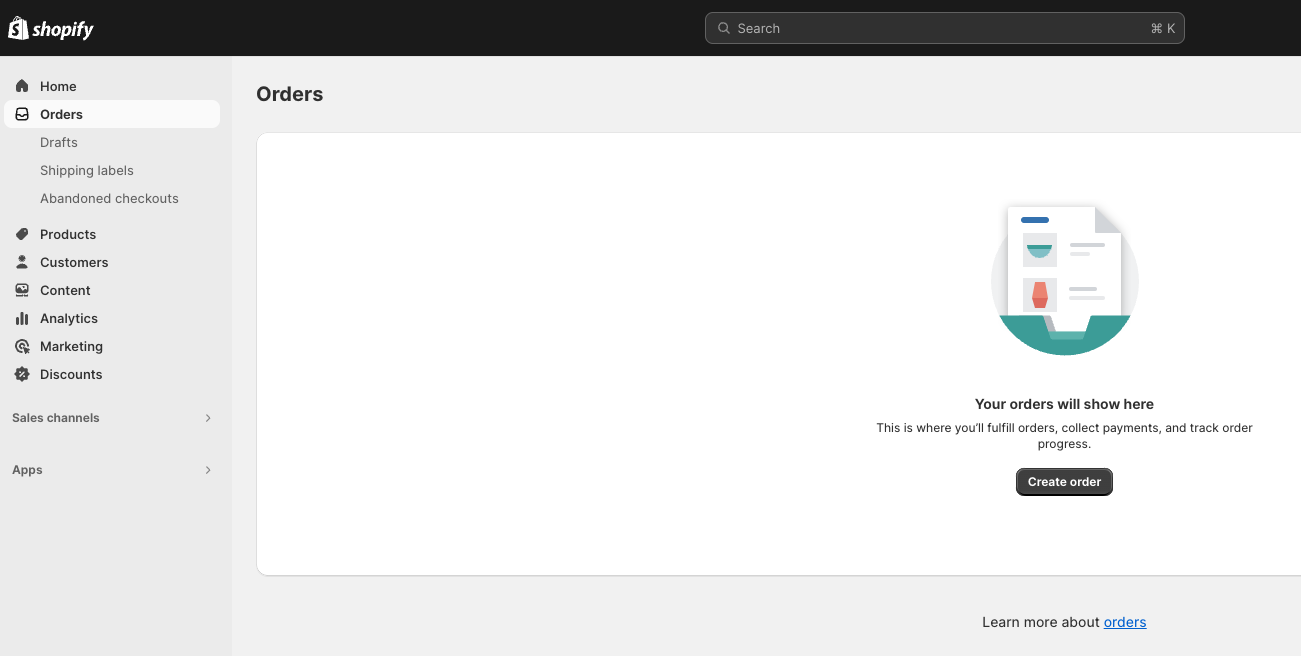Click the Marketing target icon
The width and height of the screenshot is (1301, 656).
tap(22, 346)
